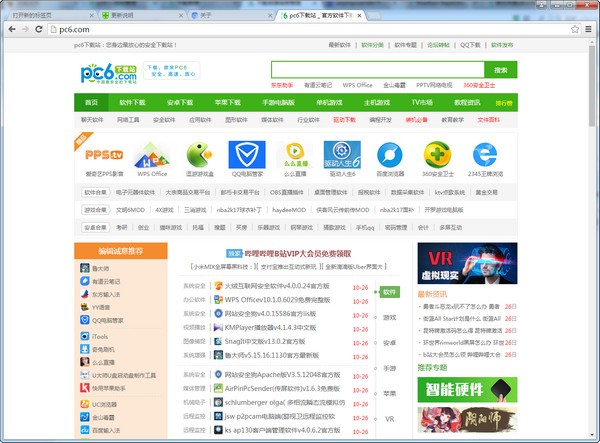Open the 百度浏览器 round blue icon
Viewport: 600px width, 443px height.
[x=390, y=155]
